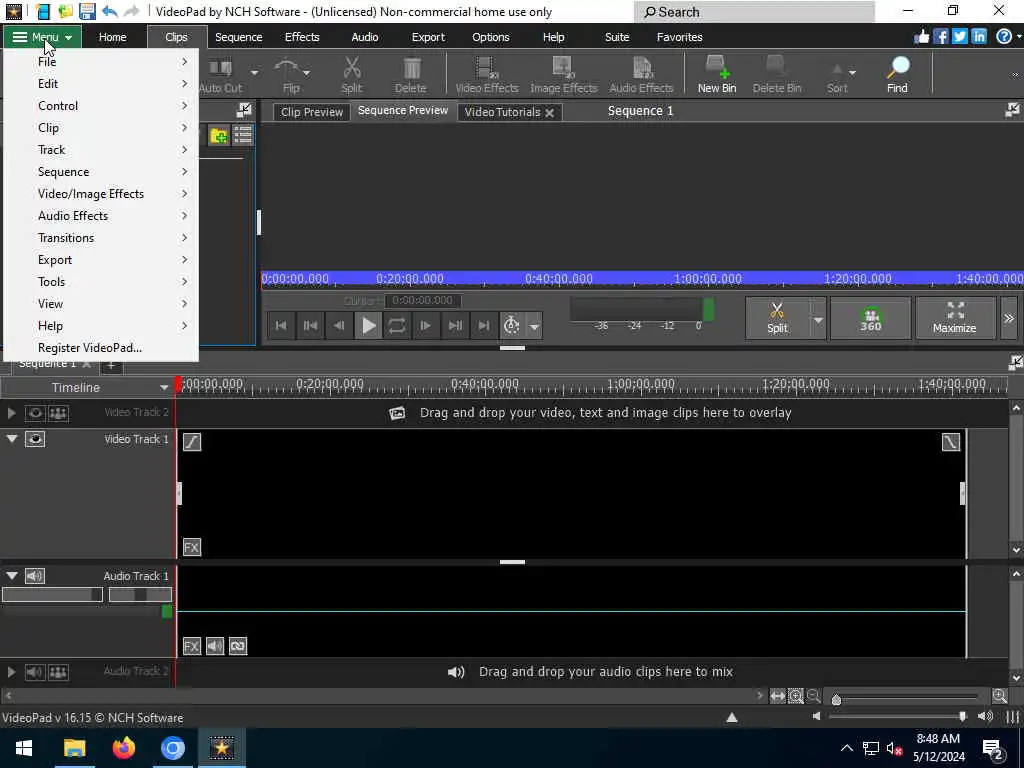This screenshot has height=768, width=1024.
Task: Click the Audio Track 1 FX icon
Action: click(191, 646)
